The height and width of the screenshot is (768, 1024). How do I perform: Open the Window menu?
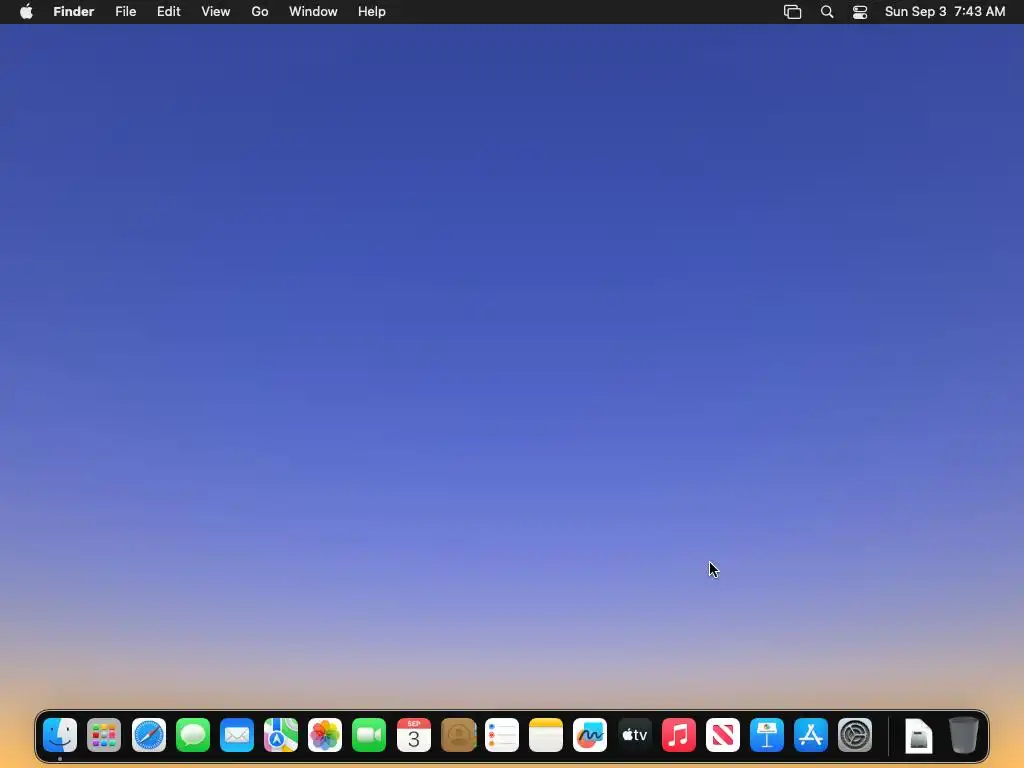pos(313,11)
